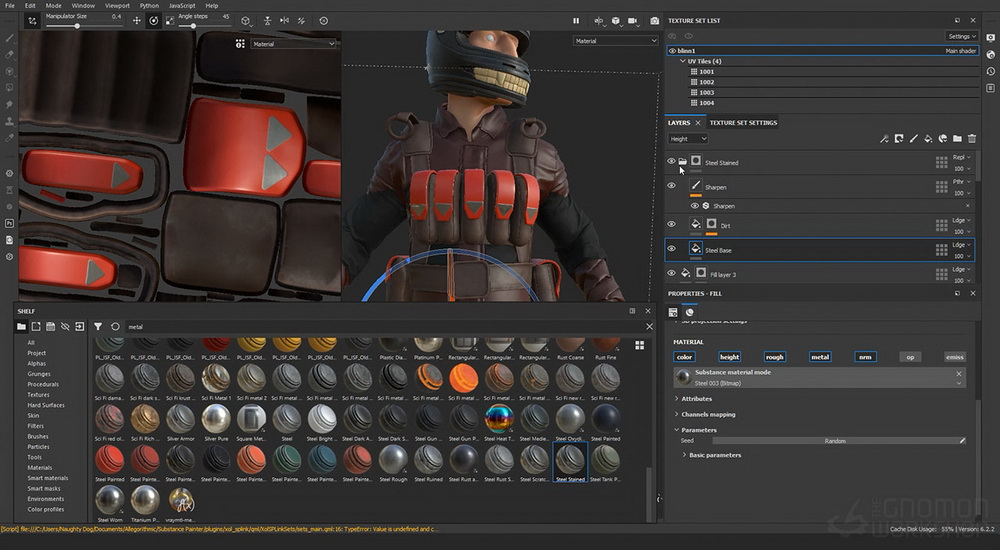Collapse the Parameters section
1000x550 pixels.
click(x=677, y=430)
